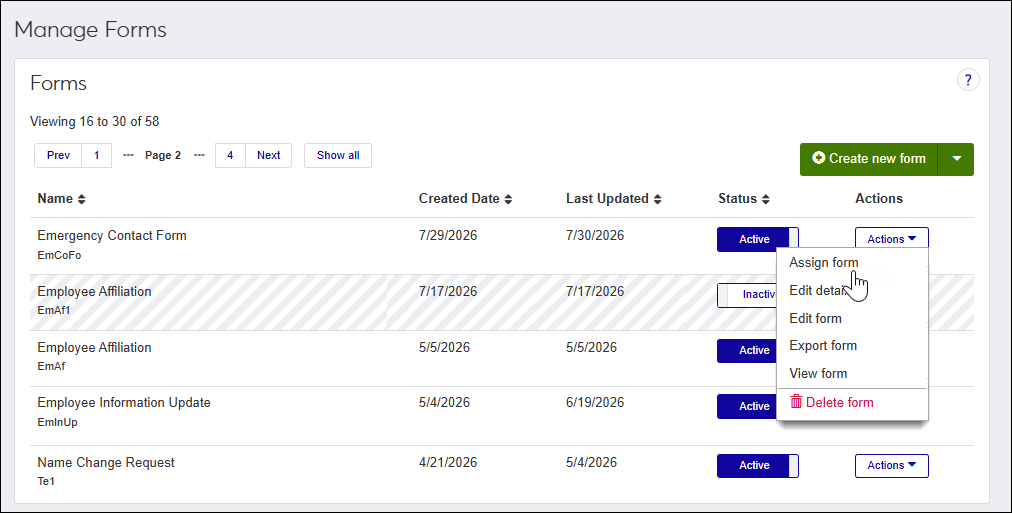Go to Prev page
The width and height of the screenshot is (1012, 513).
[58, 156]
